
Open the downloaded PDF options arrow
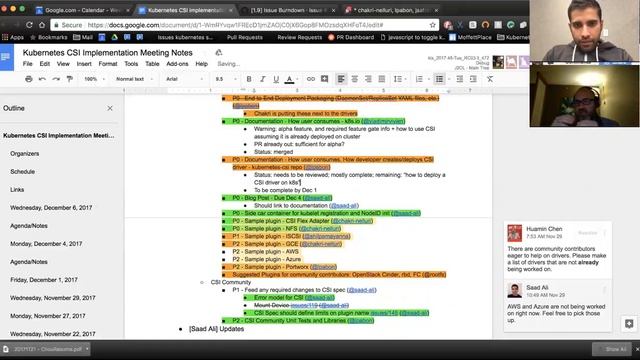click(87, 349)
